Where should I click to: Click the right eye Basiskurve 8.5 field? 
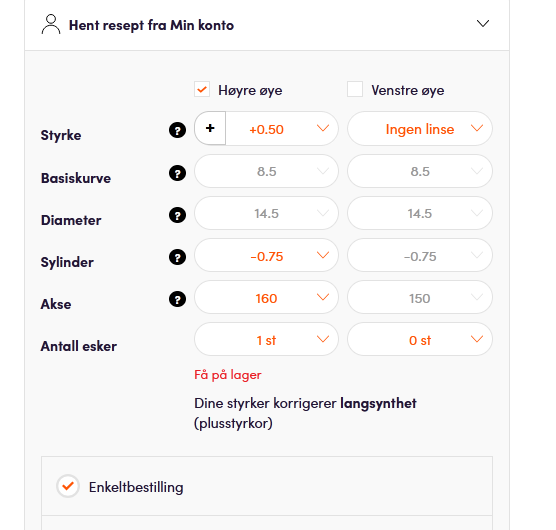(x=266, y=171)
